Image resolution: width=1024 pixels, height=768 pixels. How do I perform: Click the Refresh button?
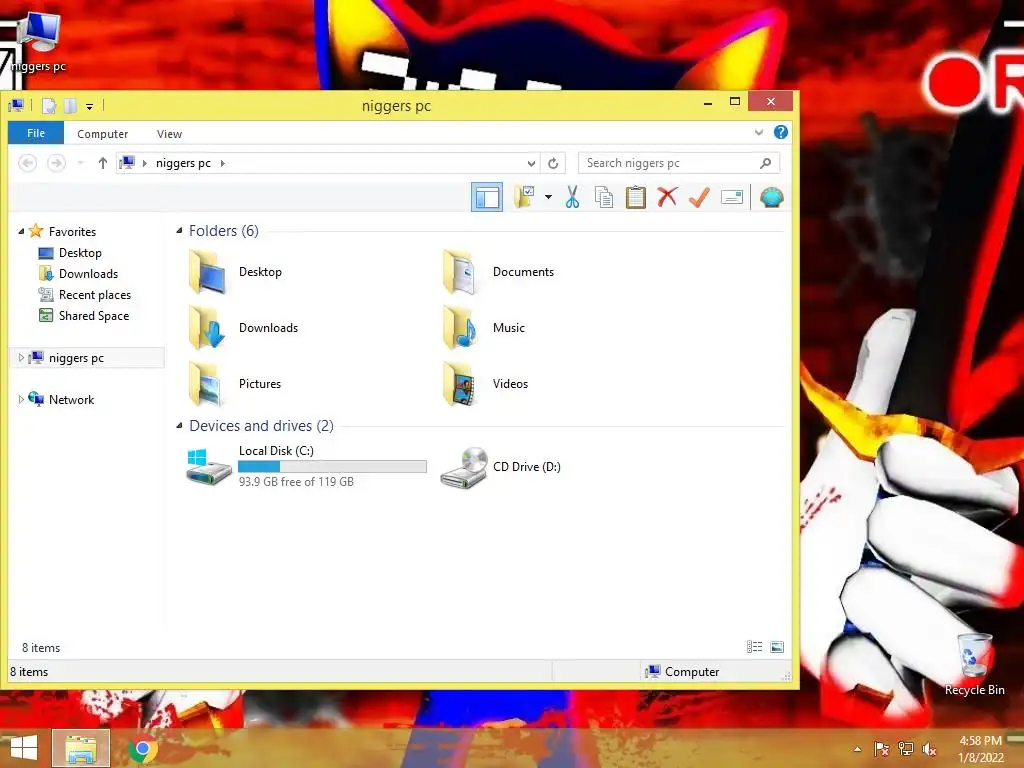[x=553, y=163]
